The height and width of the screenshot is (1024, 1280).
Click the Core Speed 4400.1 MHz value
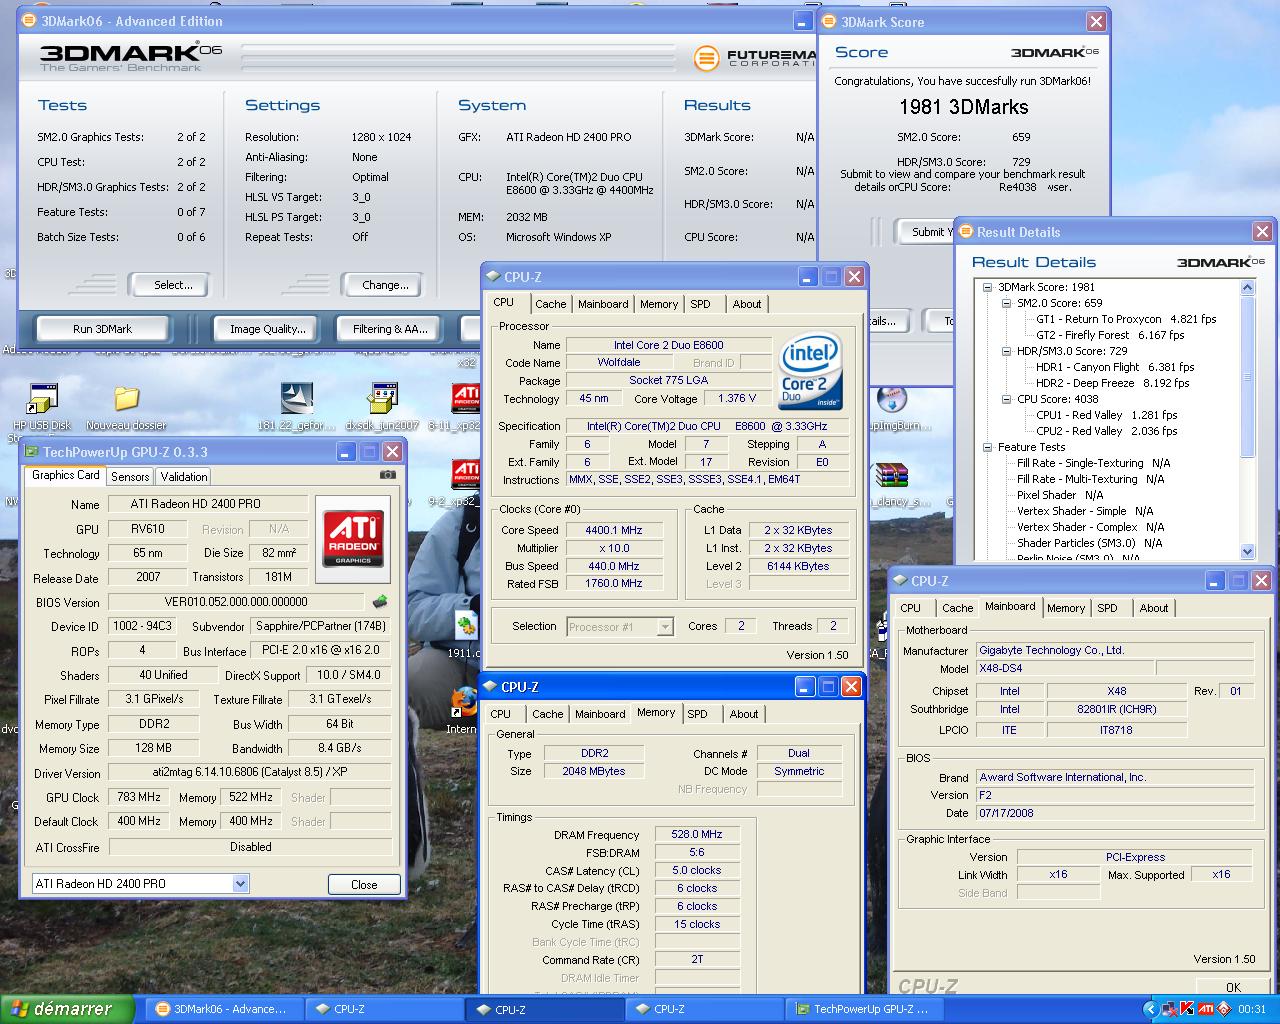(614, 530)
